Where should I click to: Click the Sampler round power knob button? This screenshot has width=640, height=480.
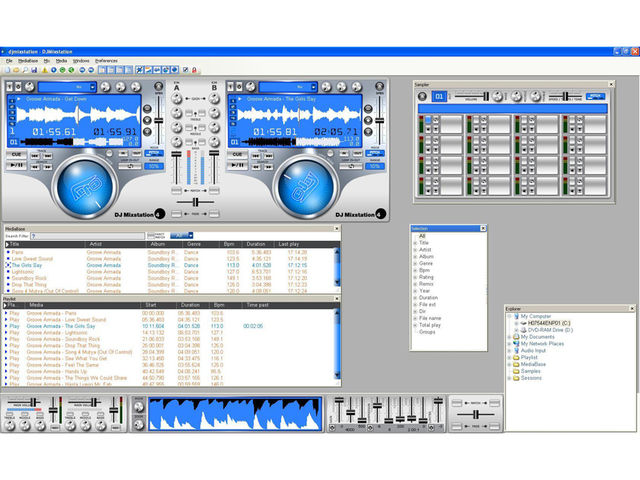pyautogui.click(x=422, y=96)
